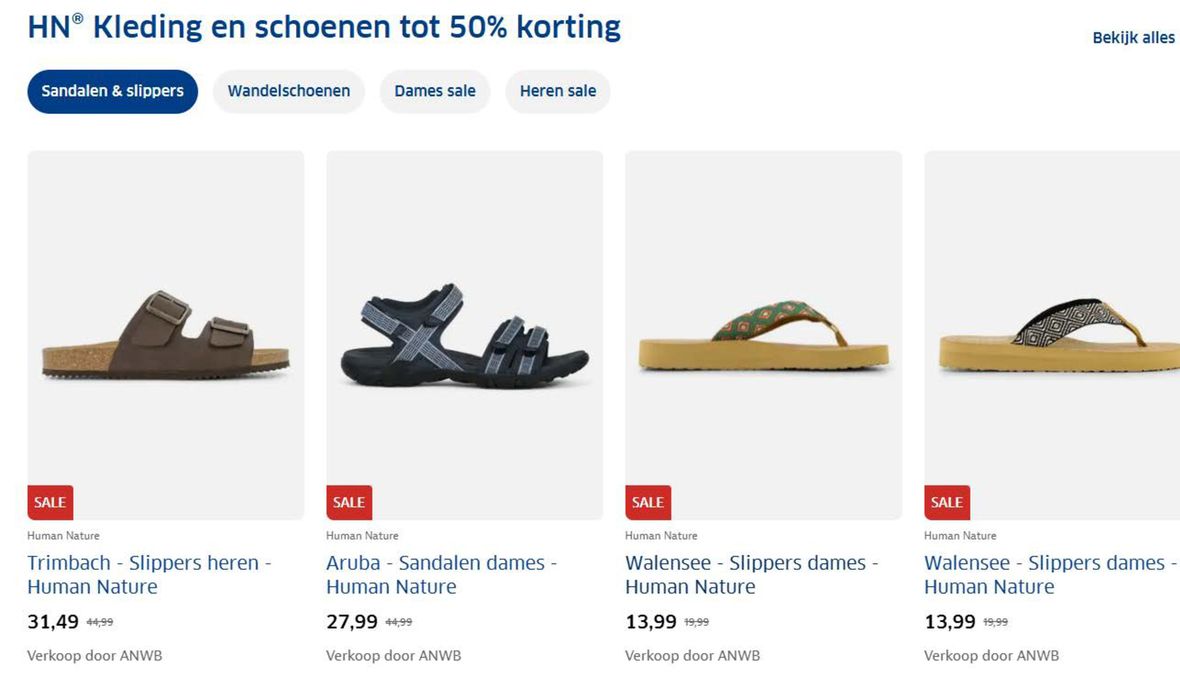Viewport: 1180px width, 700px height.
Task: Select the Sandalen & slippers filter tab
Action: click(112, 91)
